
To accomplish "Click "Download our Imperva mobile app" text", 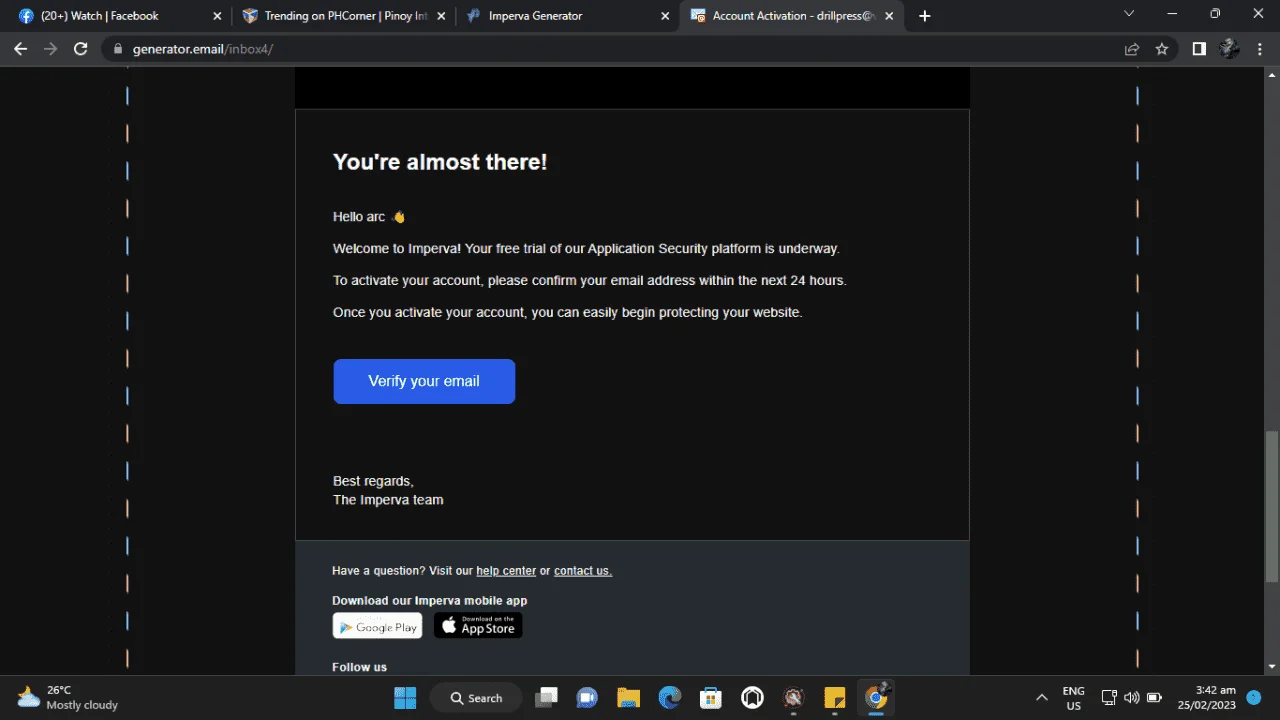I will coord(430,601).
